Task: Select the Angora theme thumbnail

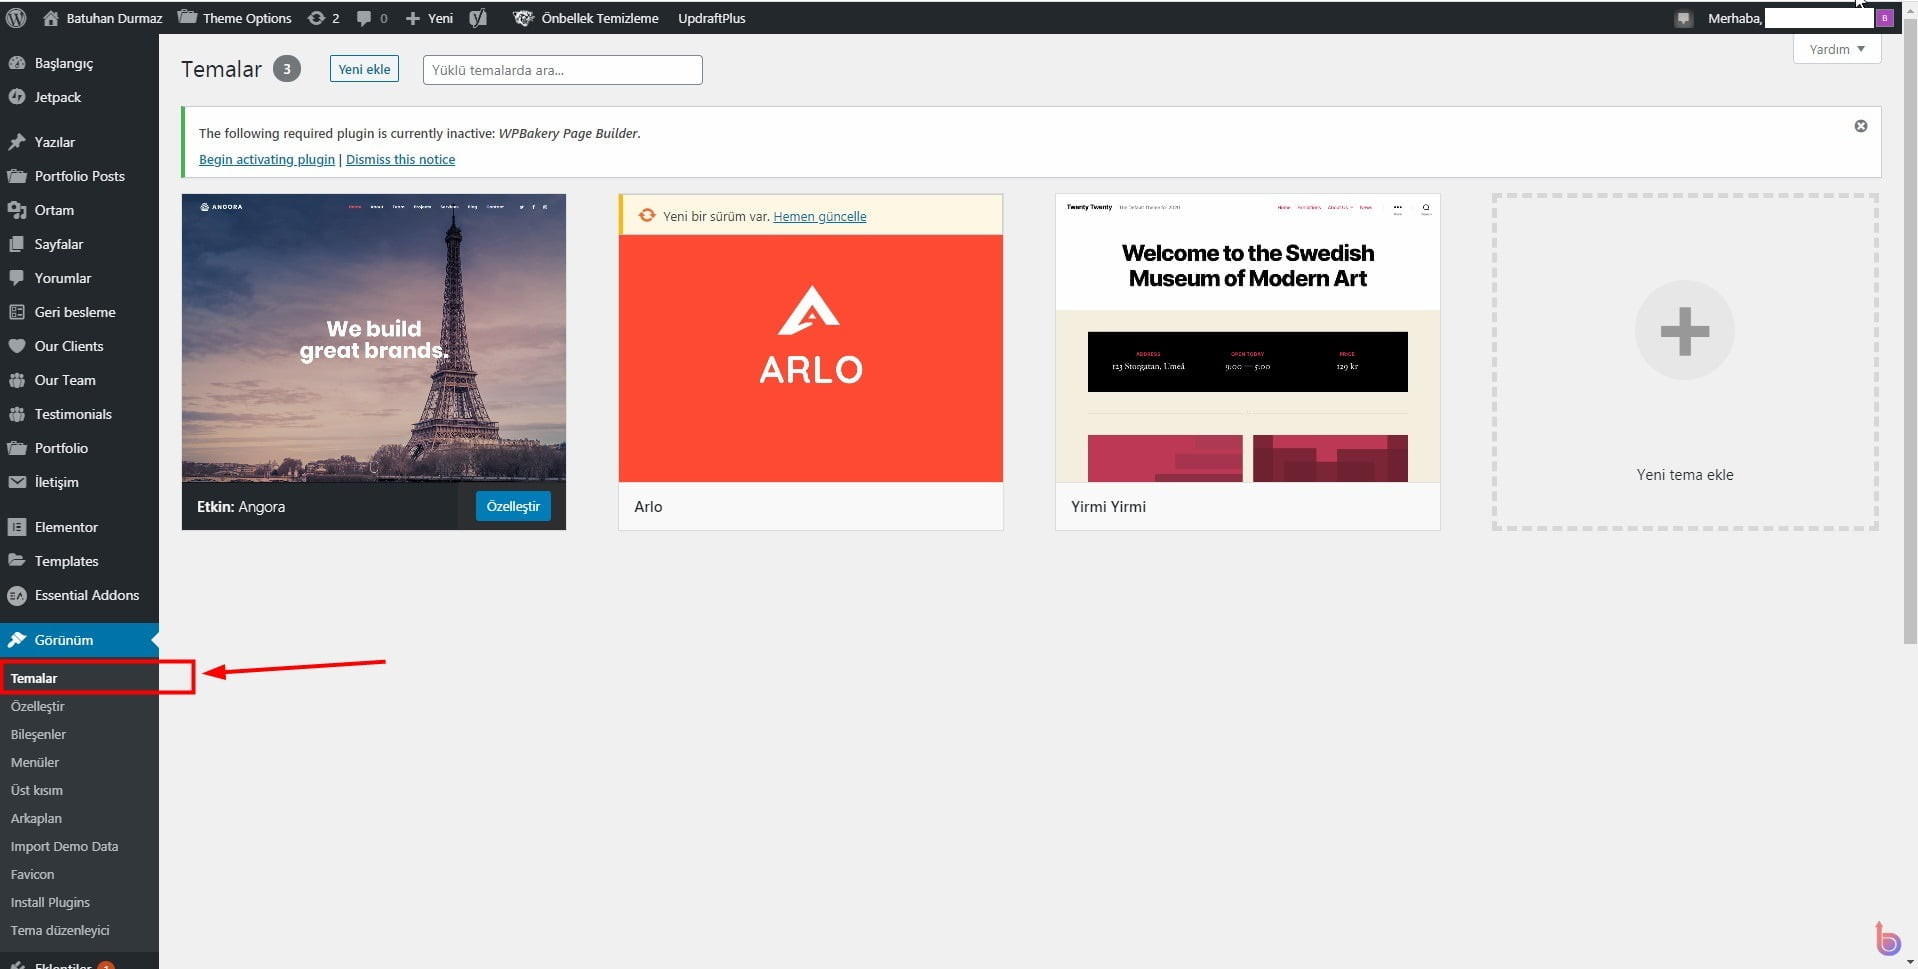Action: 374,338
